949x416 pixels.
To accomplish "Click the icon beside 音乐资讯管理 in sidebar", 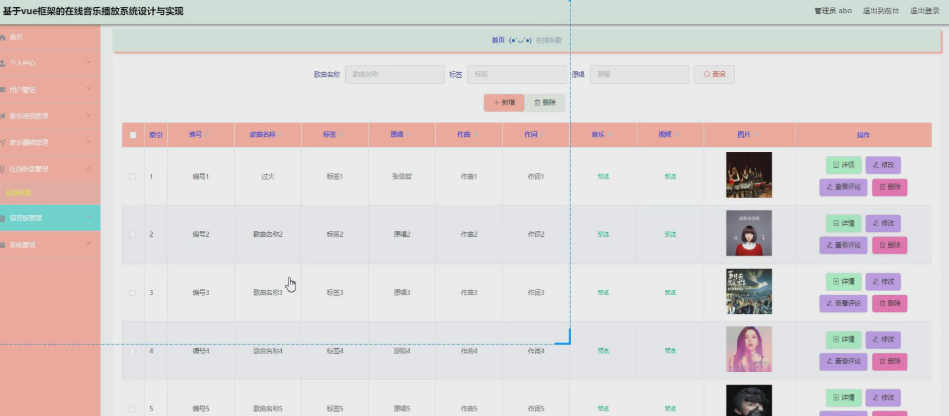I will coord(2,116).
